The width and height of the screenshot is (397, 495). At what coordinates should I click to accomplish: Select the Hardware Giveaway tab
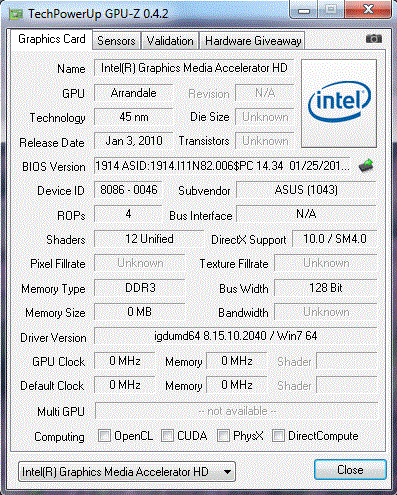(x=253, y=41)
